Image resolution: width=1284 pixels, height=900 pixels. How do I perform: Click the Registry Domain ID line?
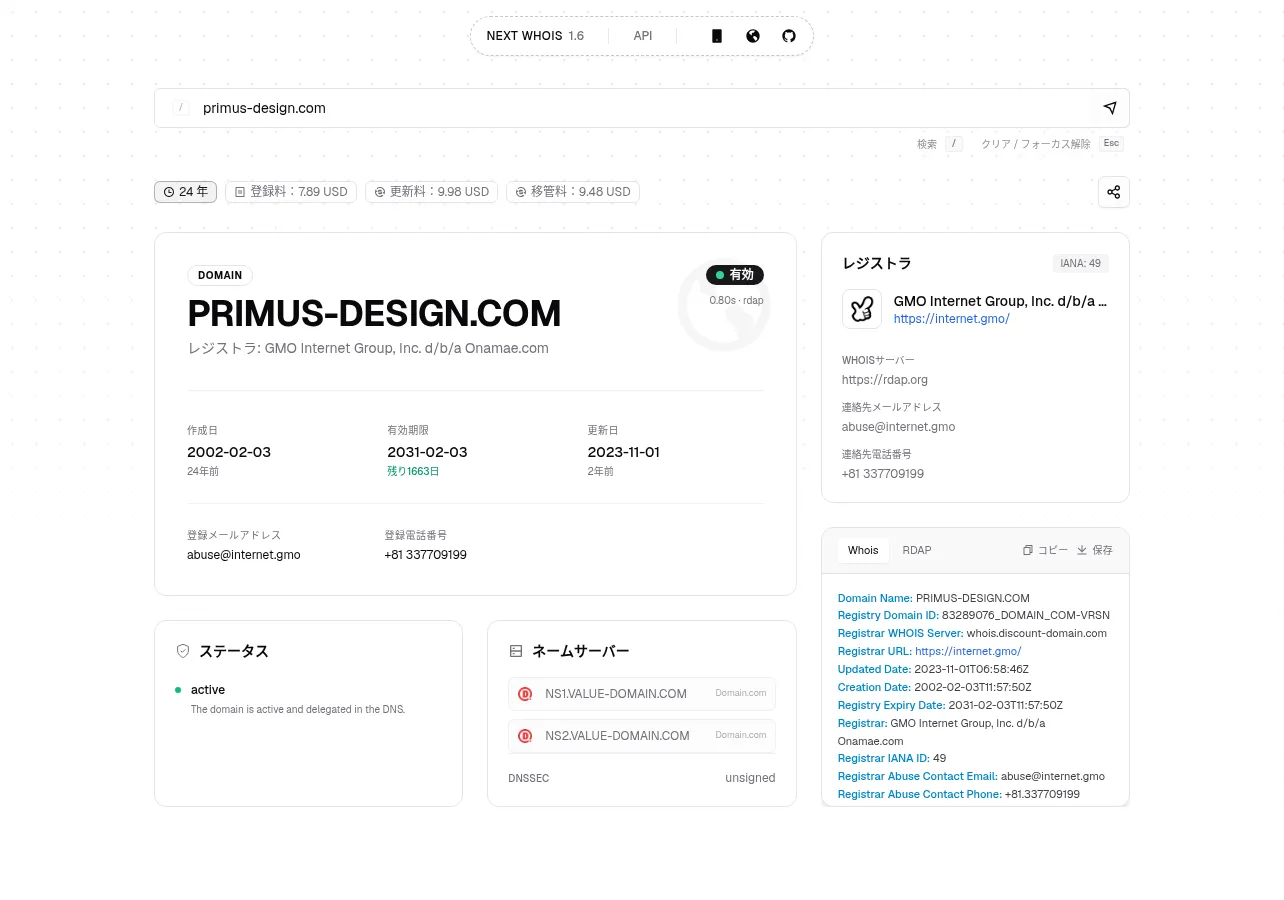click(974, 615)
